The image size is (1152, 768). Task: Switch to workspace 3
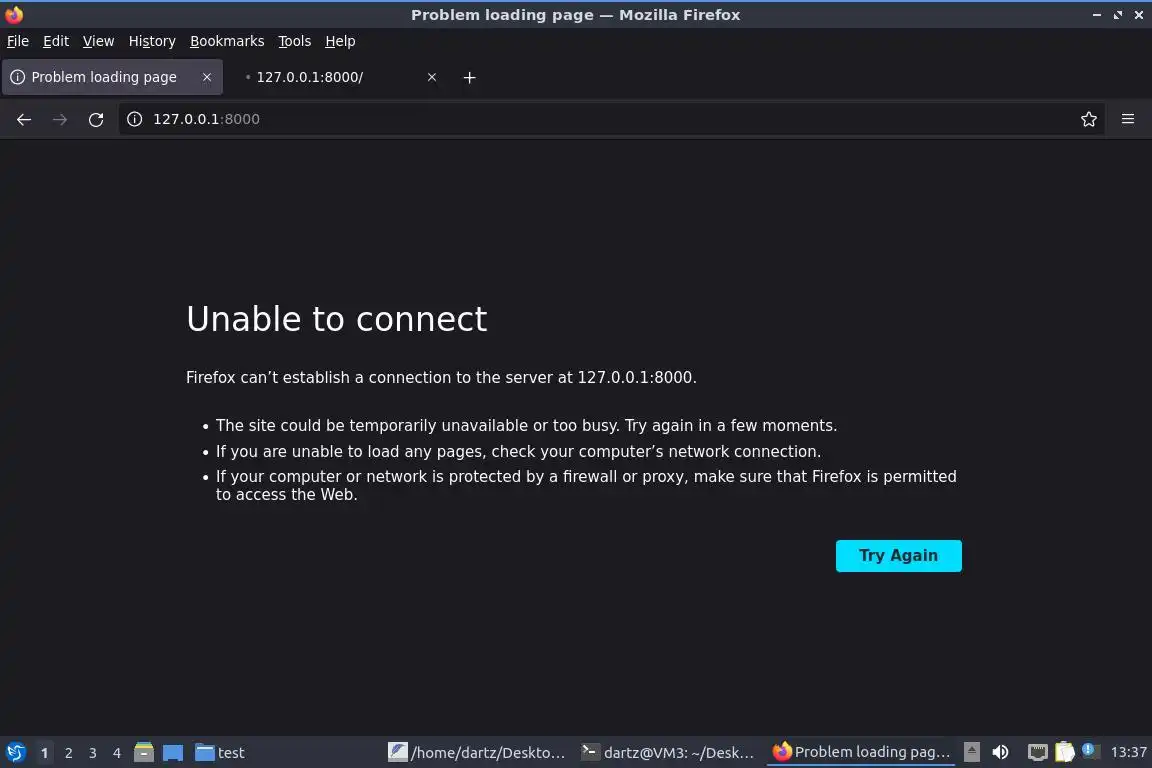[93, 753]
